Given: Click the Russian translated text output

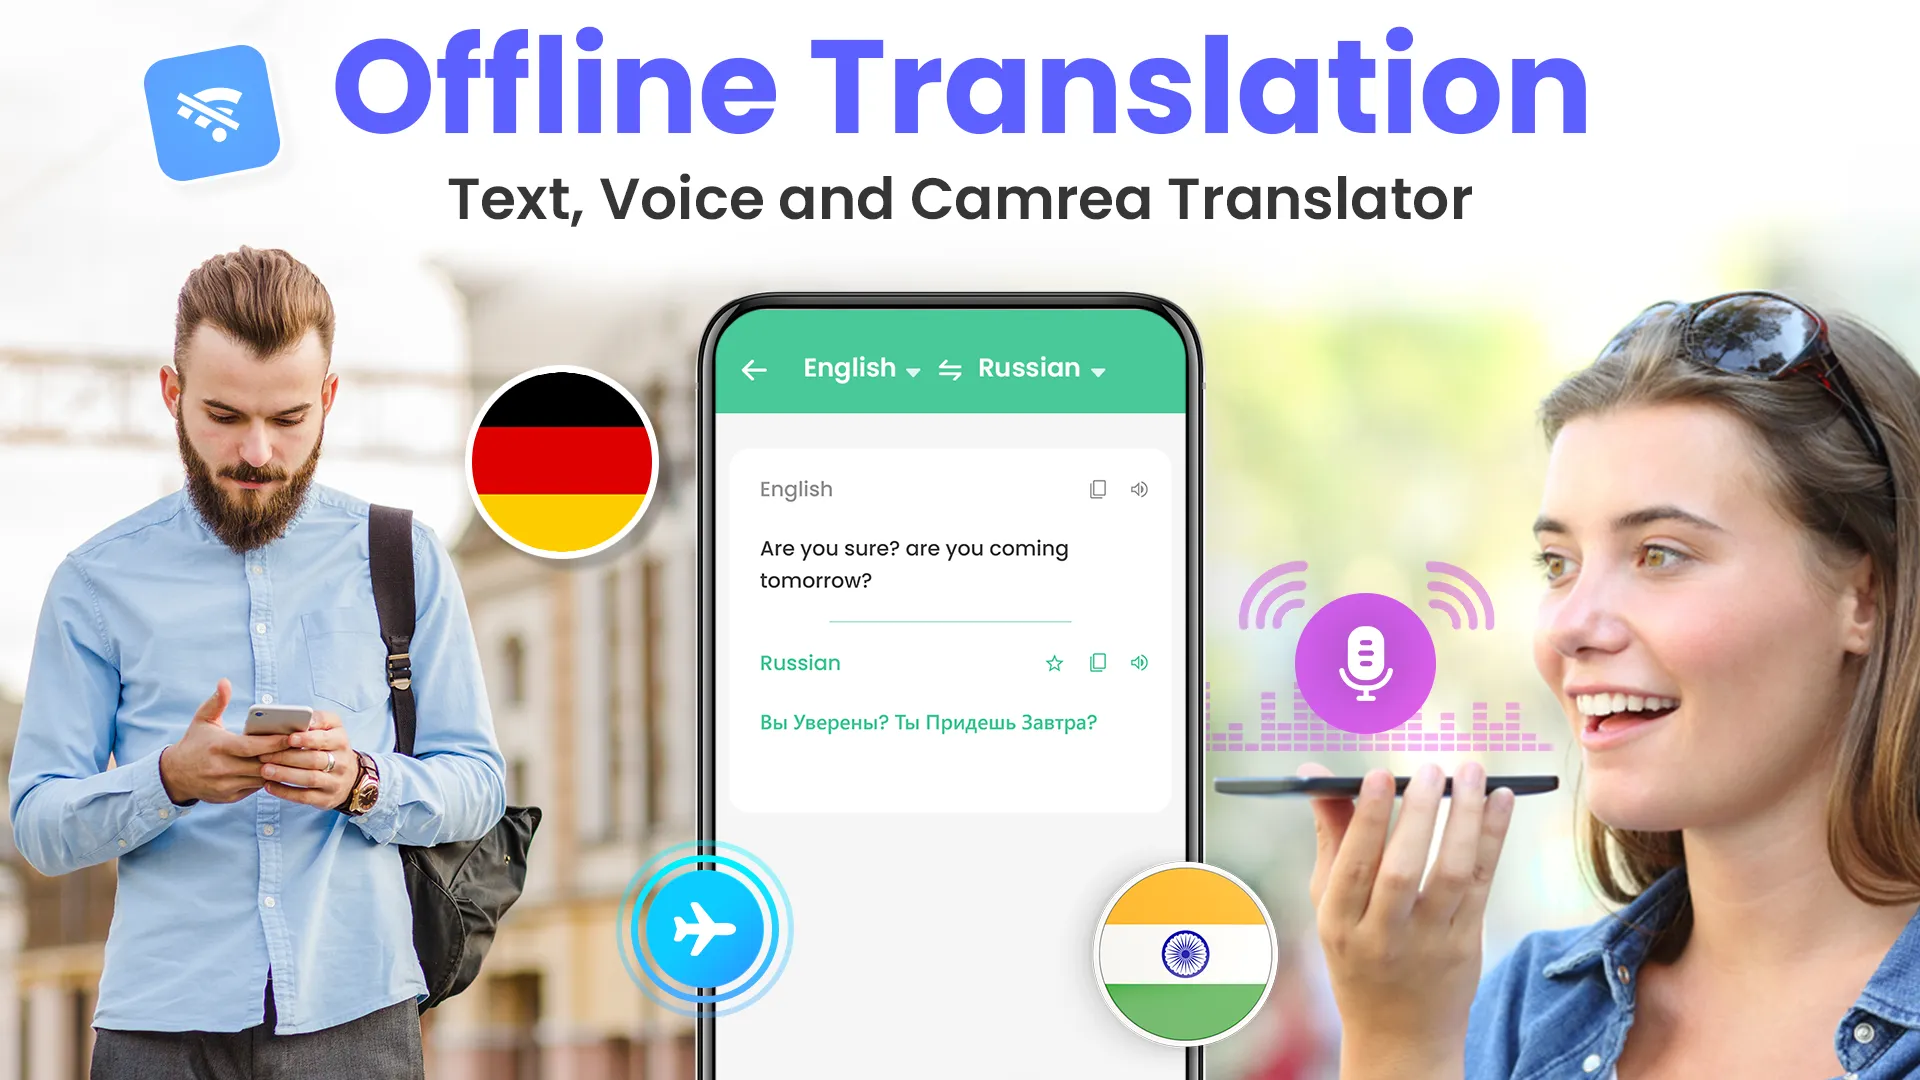Looking at the screenshot, I should [x=927, y=723].
